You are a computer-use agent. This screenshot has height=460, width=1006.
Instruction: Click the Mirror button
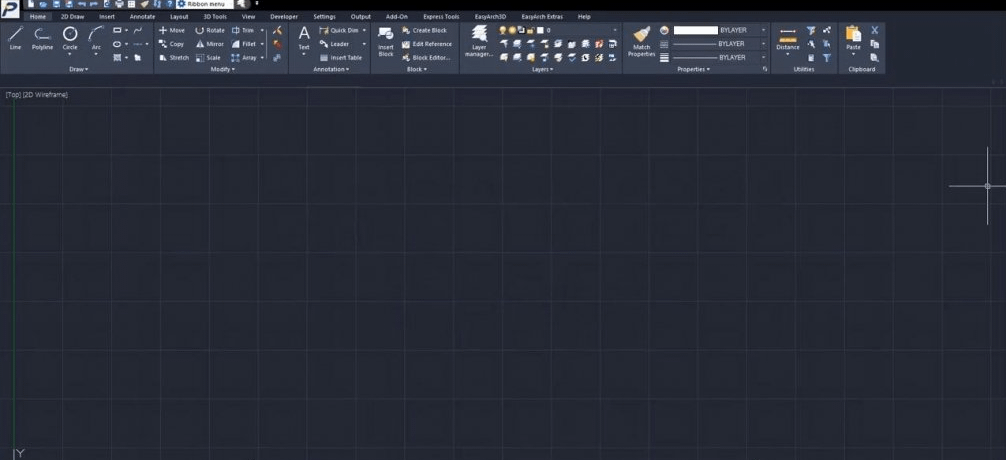209,44
